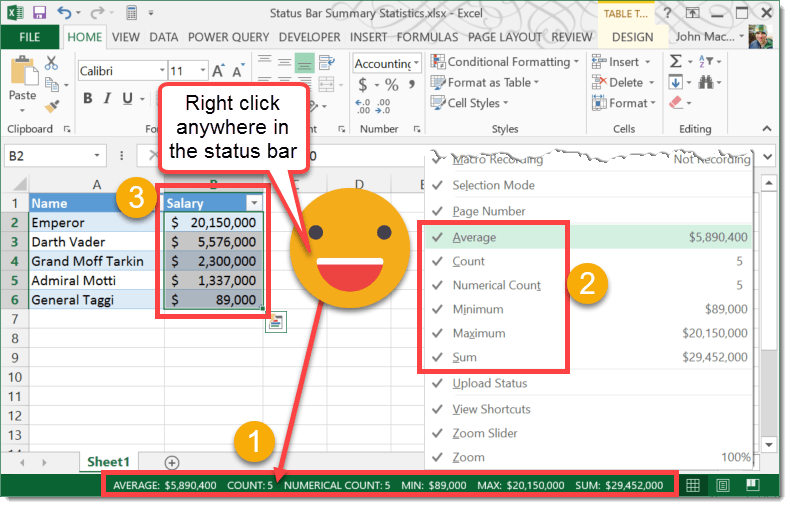Open the John Mac account menu
The height and width of the screenshot is (507, 790).
click(x=709, y=36)
